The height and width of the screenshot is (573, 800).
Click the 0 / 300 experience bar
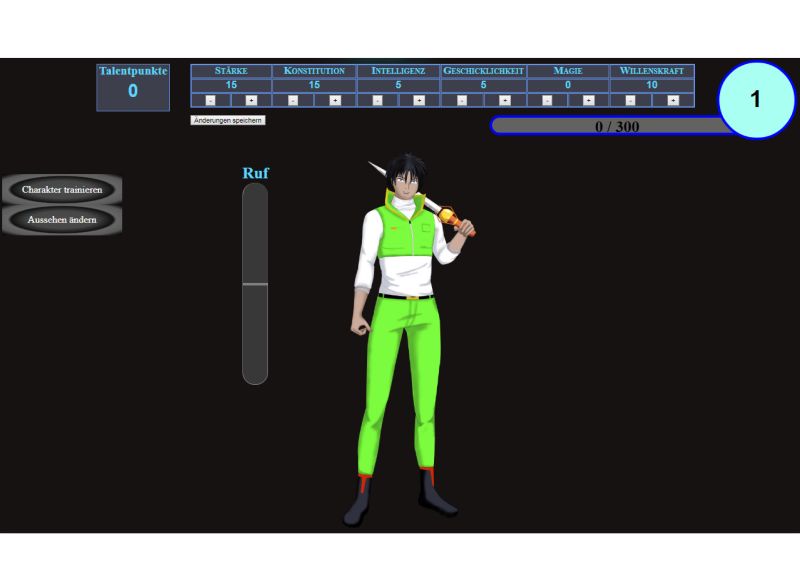pos(610,126)
